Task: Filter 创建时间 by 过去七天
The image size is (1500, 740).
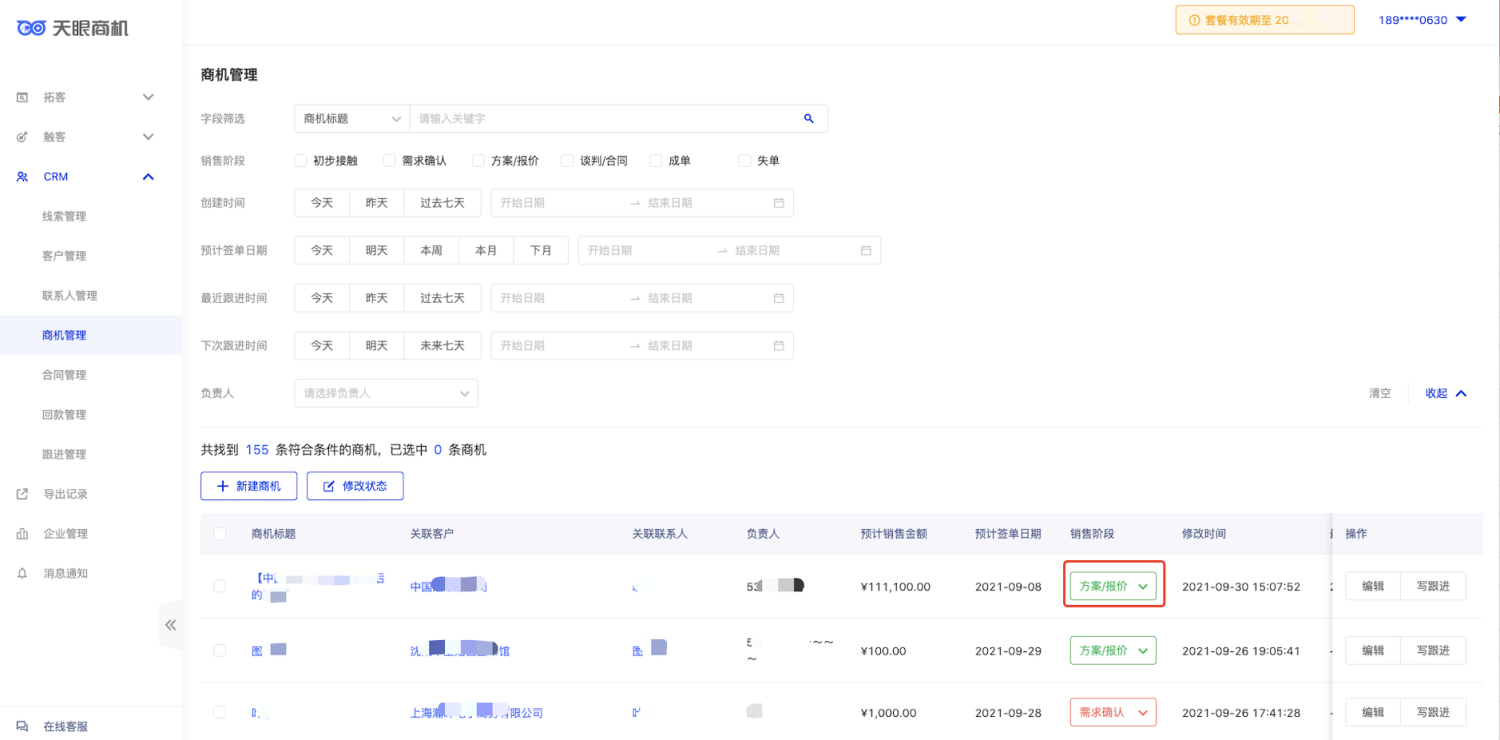Action: tap(442, 203)
